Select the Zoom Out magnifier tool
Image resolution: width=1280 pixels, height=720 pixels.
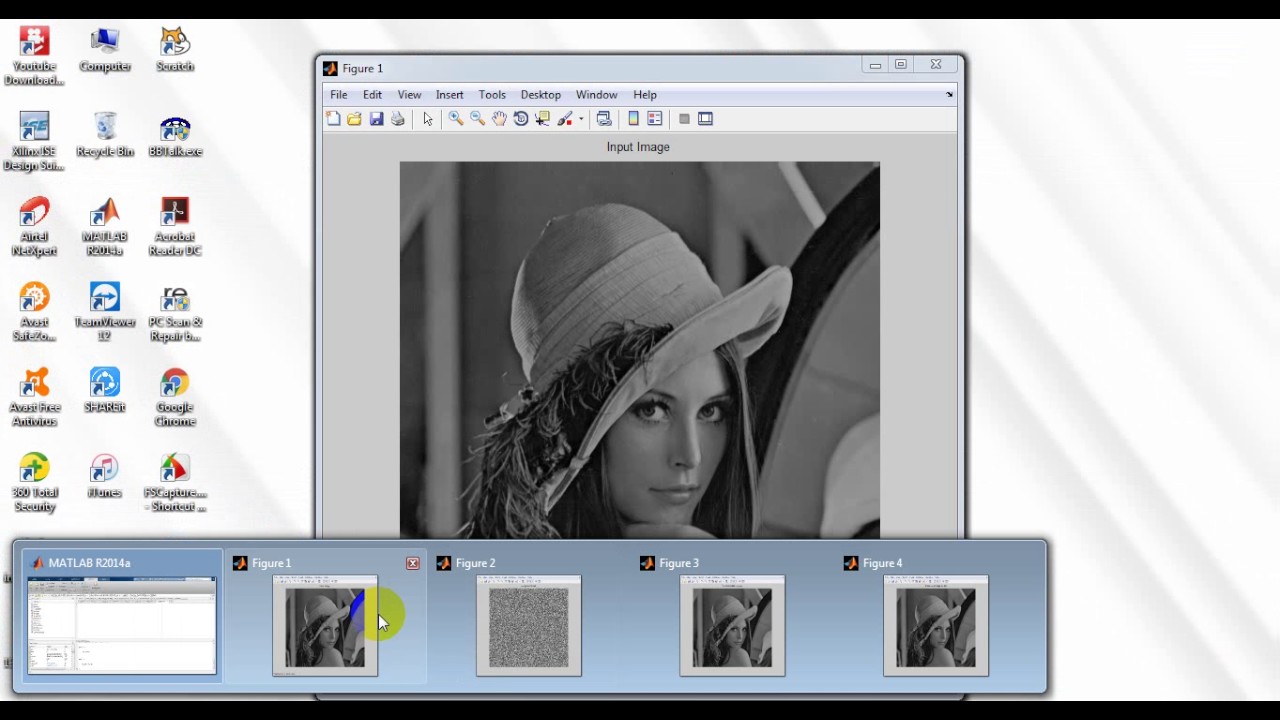click(x=477, y=119)
